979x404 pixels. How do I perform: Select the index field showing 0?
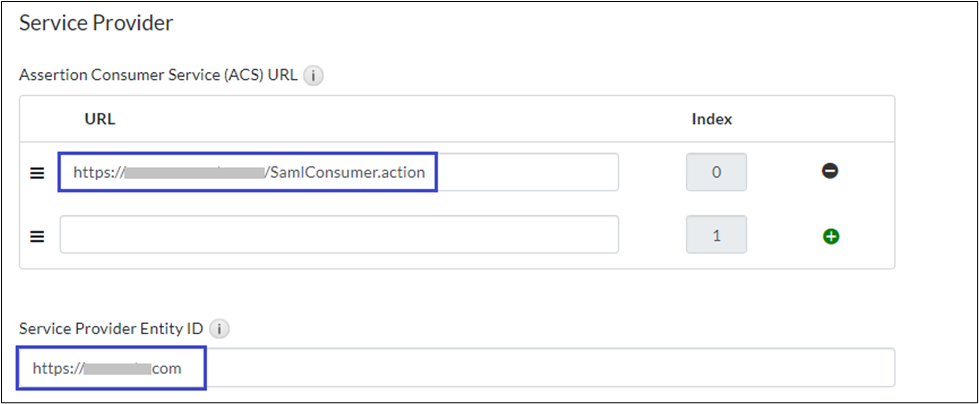coord(716,172)
